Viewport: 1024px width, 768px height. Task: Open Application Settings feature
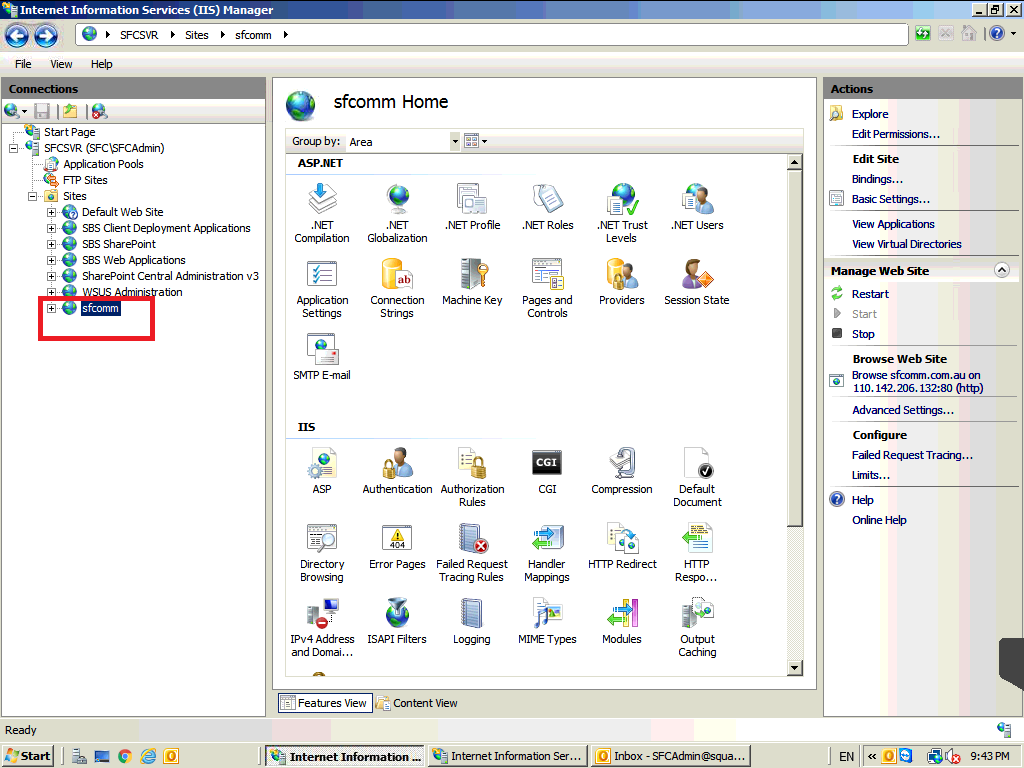pyautogui.click(x=322, y=288)
